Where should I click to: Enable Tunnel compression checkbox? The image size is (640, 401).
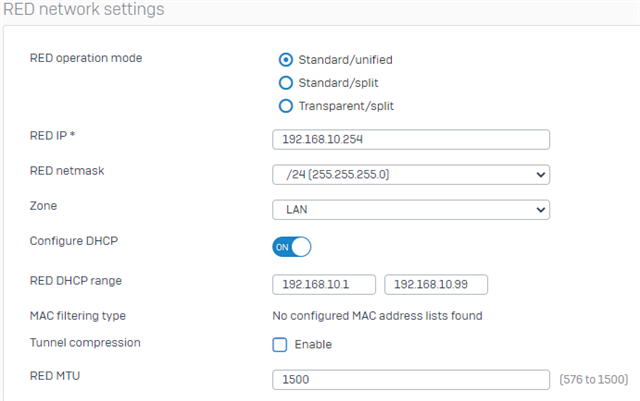280,345
